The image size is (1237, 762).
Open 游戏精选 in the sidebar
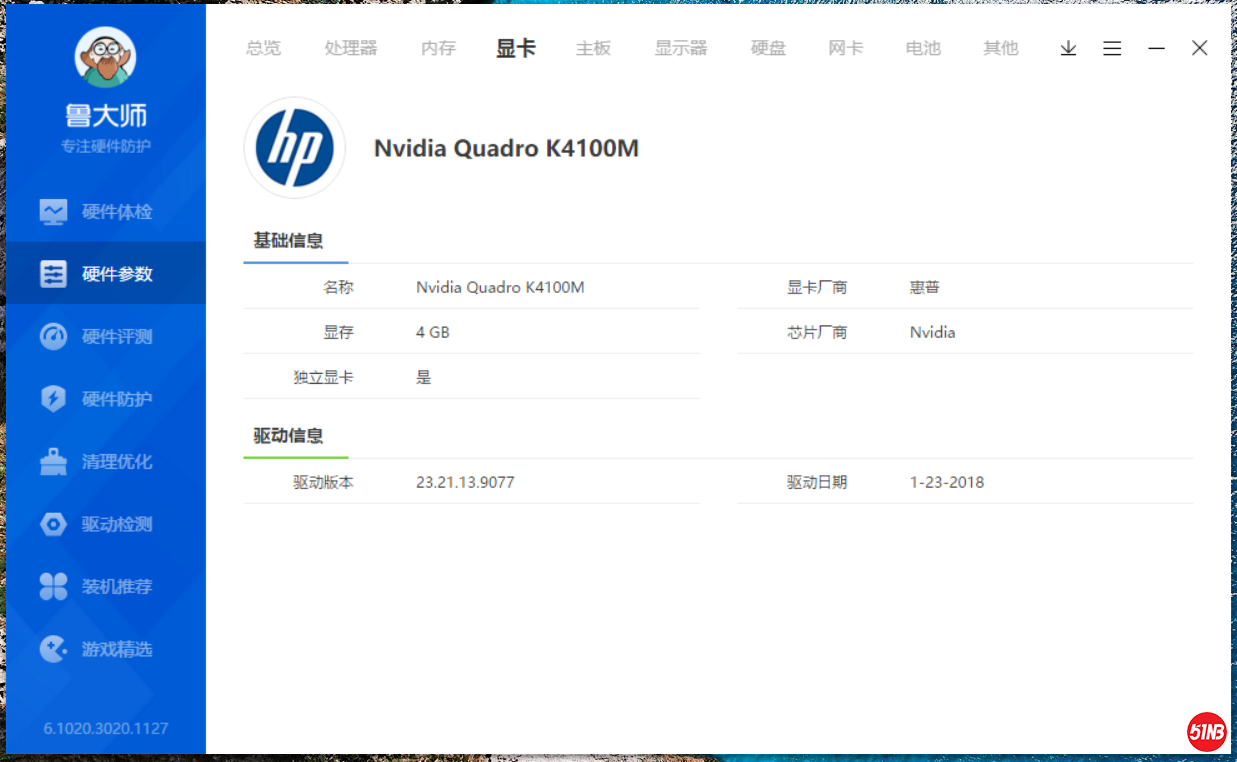click(106, 649)
